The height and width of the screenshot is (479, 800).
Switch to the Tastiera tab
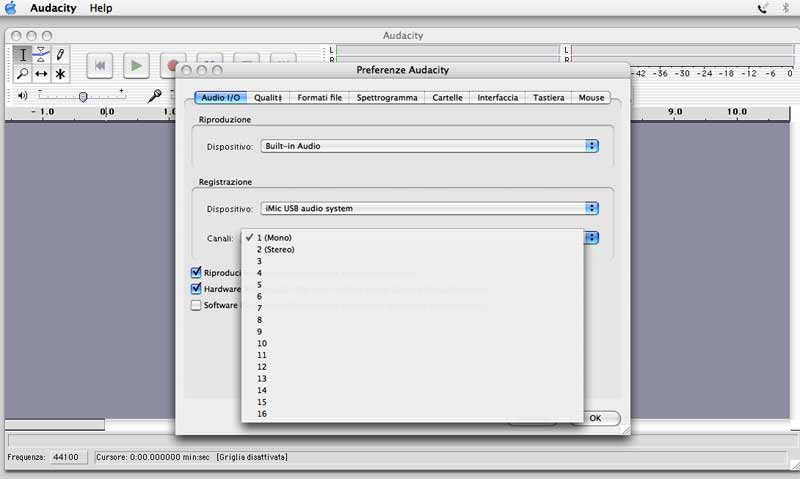coord(548,97)
